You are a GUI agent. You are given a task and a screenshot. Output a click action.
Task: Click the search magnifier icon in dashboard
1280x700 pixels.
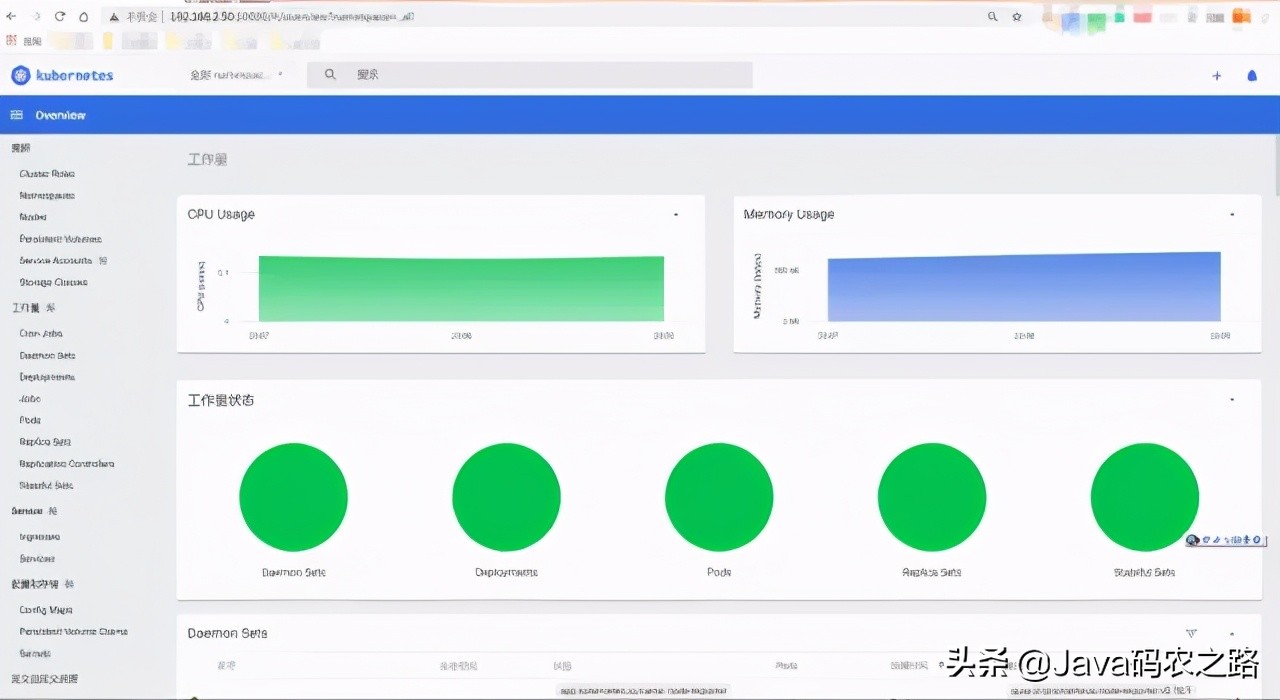click(x=330, y=75)
